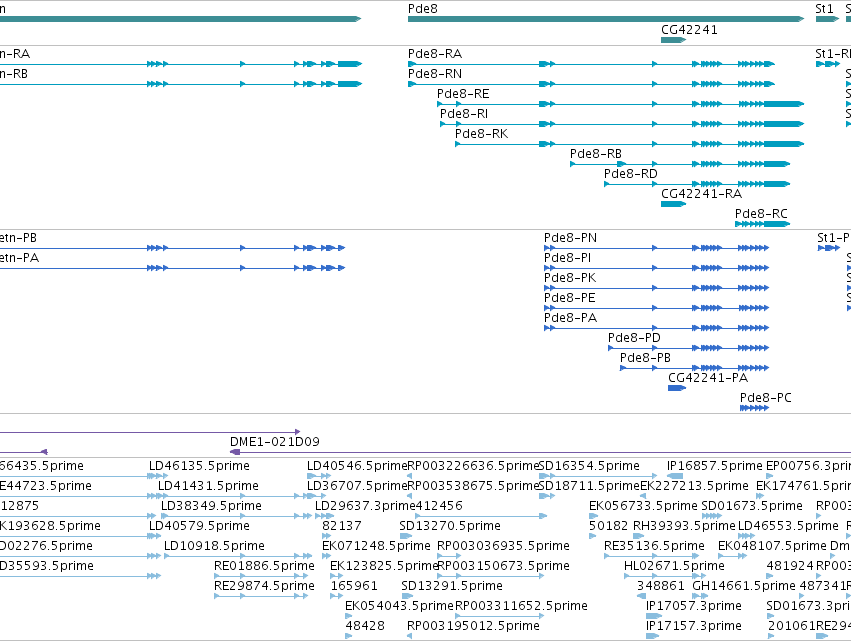Image resolution: width=851 pixels, height=641 pixels.
Task: Select EST IP16857.5prime
Action: tap(714, 466)
